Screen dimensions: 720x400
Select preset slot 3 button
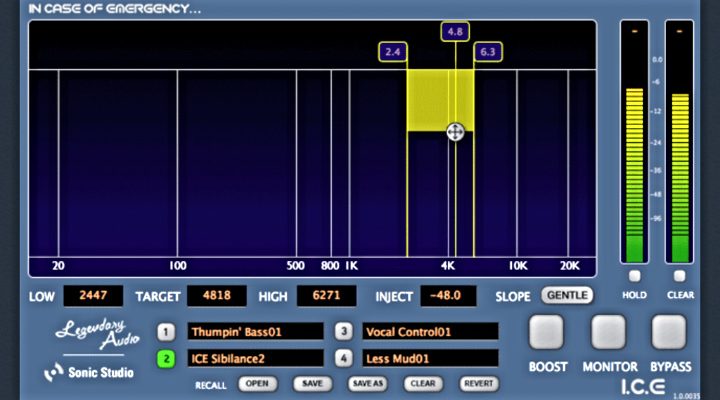(343, 331)
